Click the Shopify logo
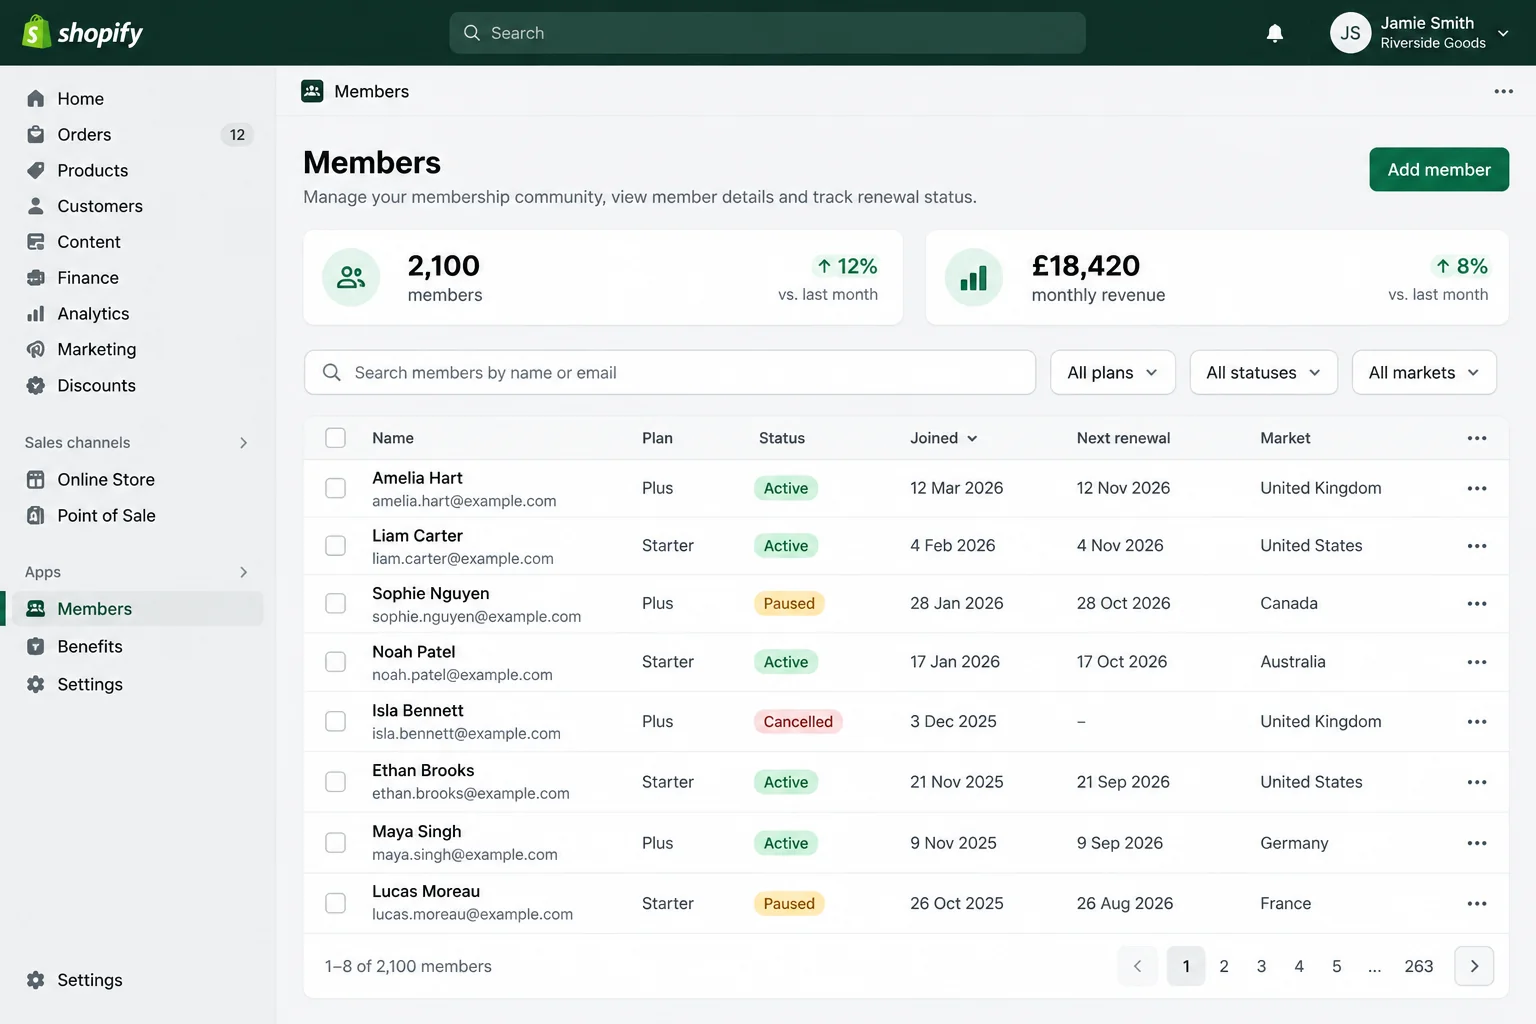This screenshot has height=1024, width=1536. [83, 33]
